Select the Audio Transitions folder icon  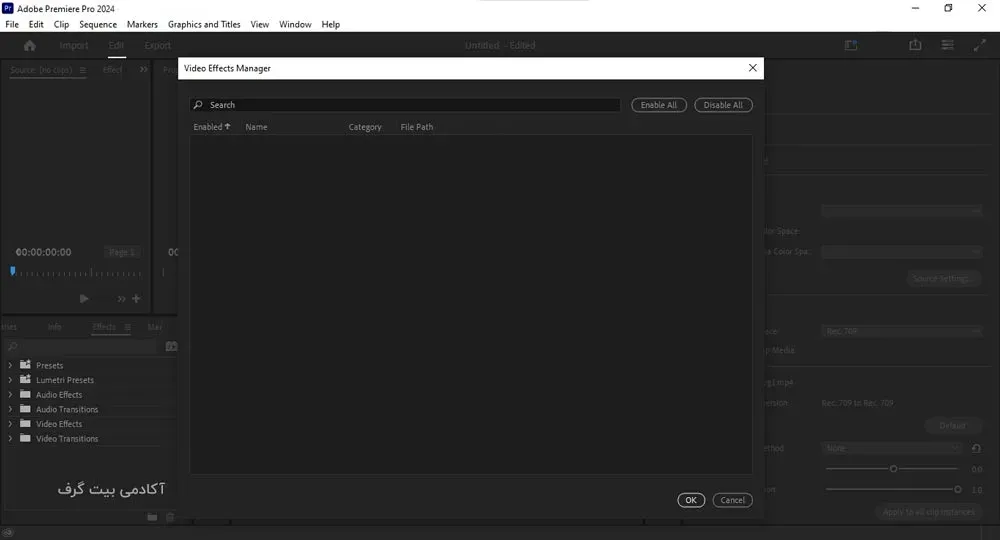pyautogui.click(x=26, y=409)
